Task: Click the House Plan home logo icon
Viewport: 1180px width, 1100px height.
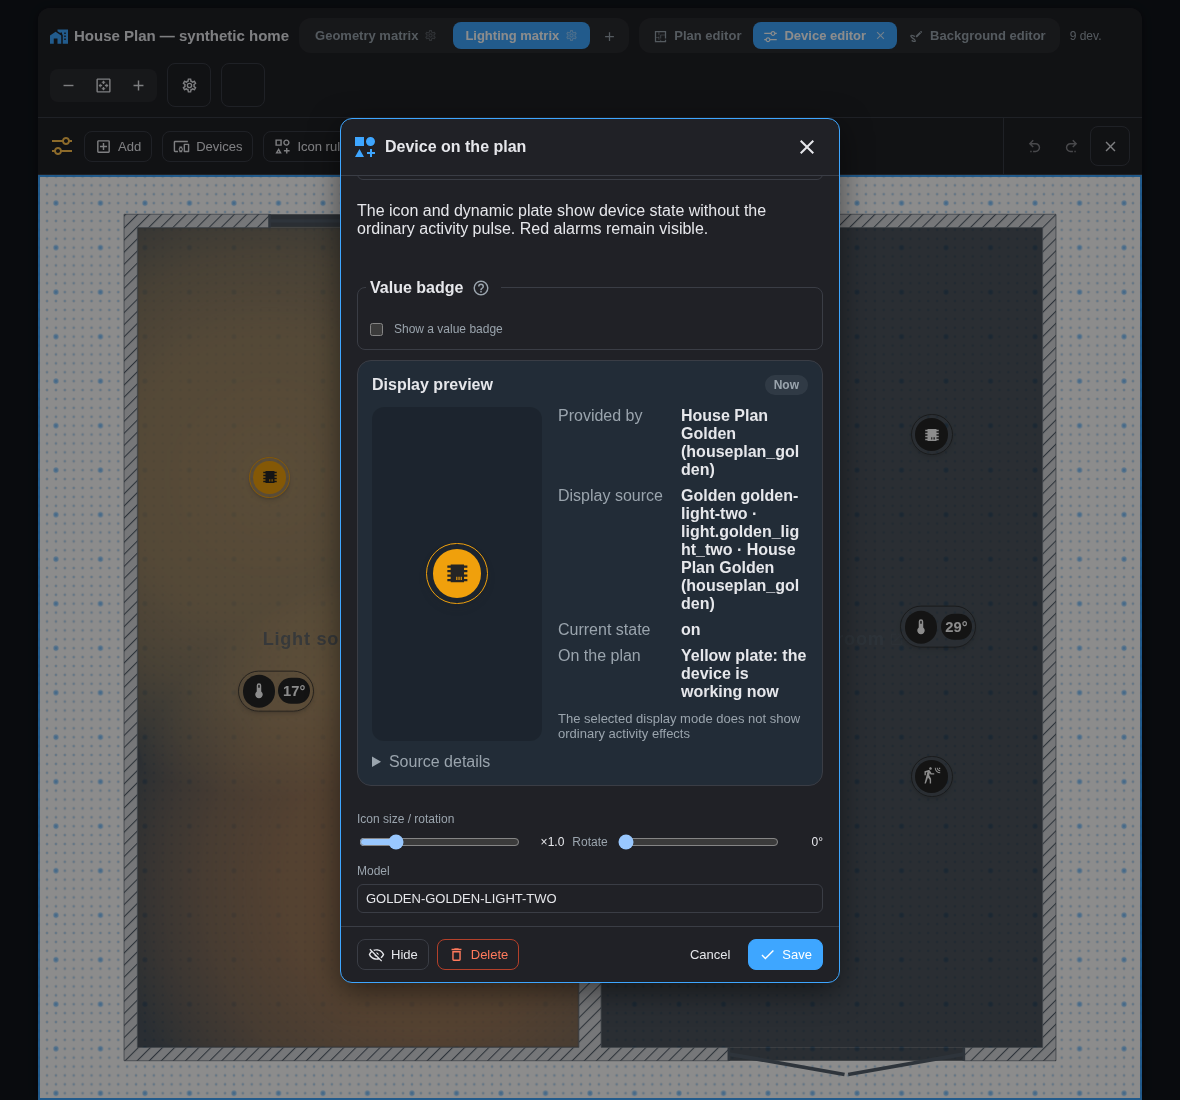Action: tap(59, 36)
